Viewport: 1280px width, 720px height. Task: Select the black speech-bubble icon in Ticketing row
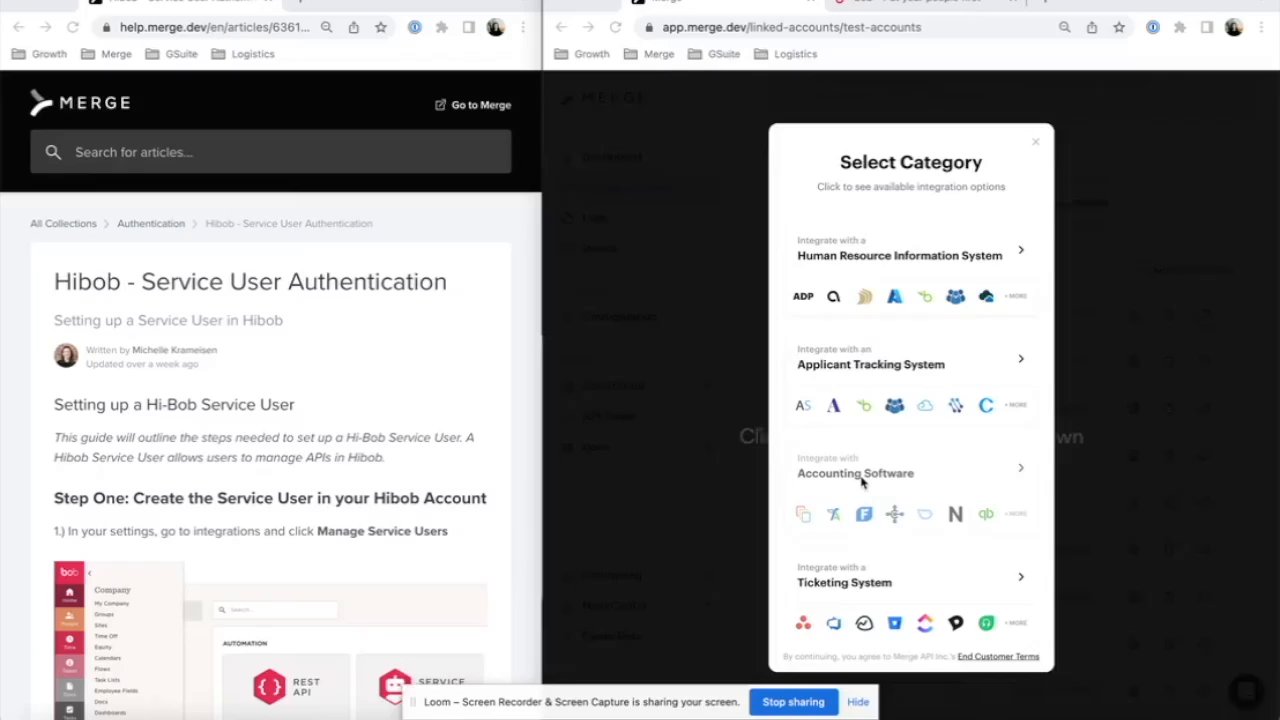point(955,623)
